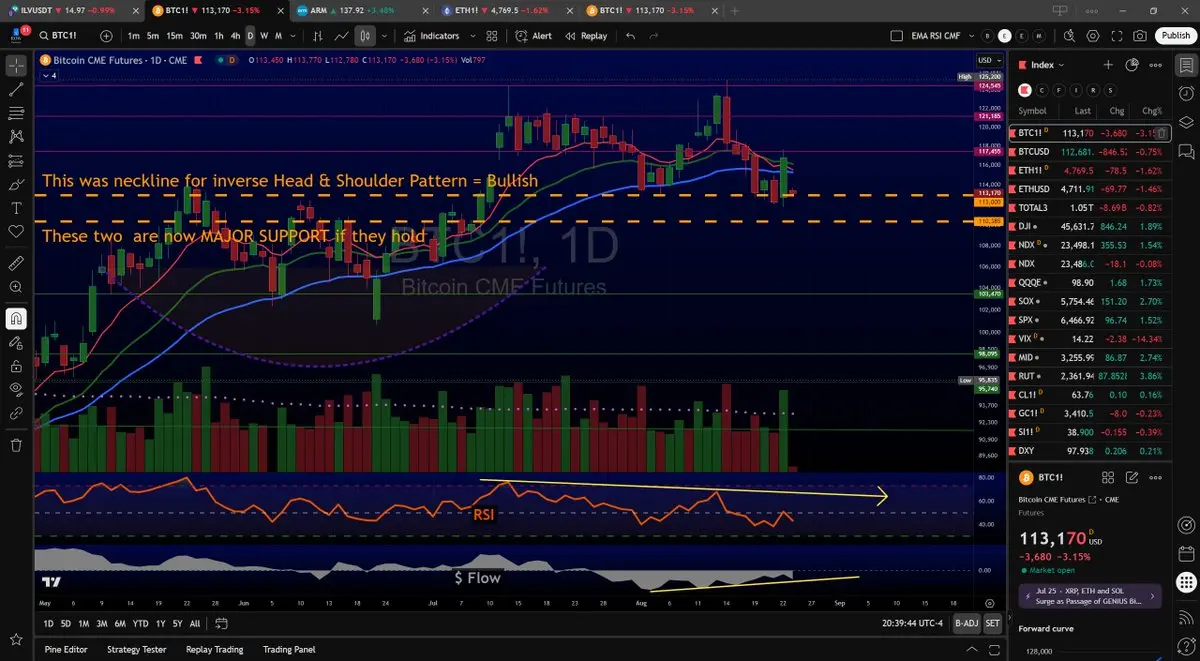Open chart settings hexagon icon

(1092, 36)
